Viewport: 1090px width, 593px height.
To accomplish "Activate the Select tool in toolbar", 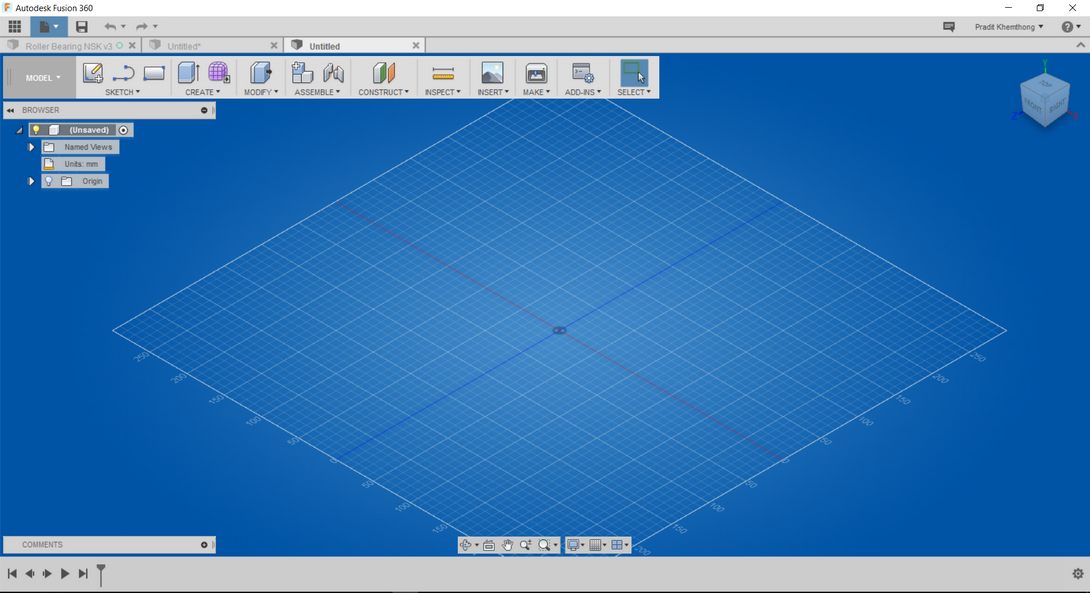I will coord(634,73).
